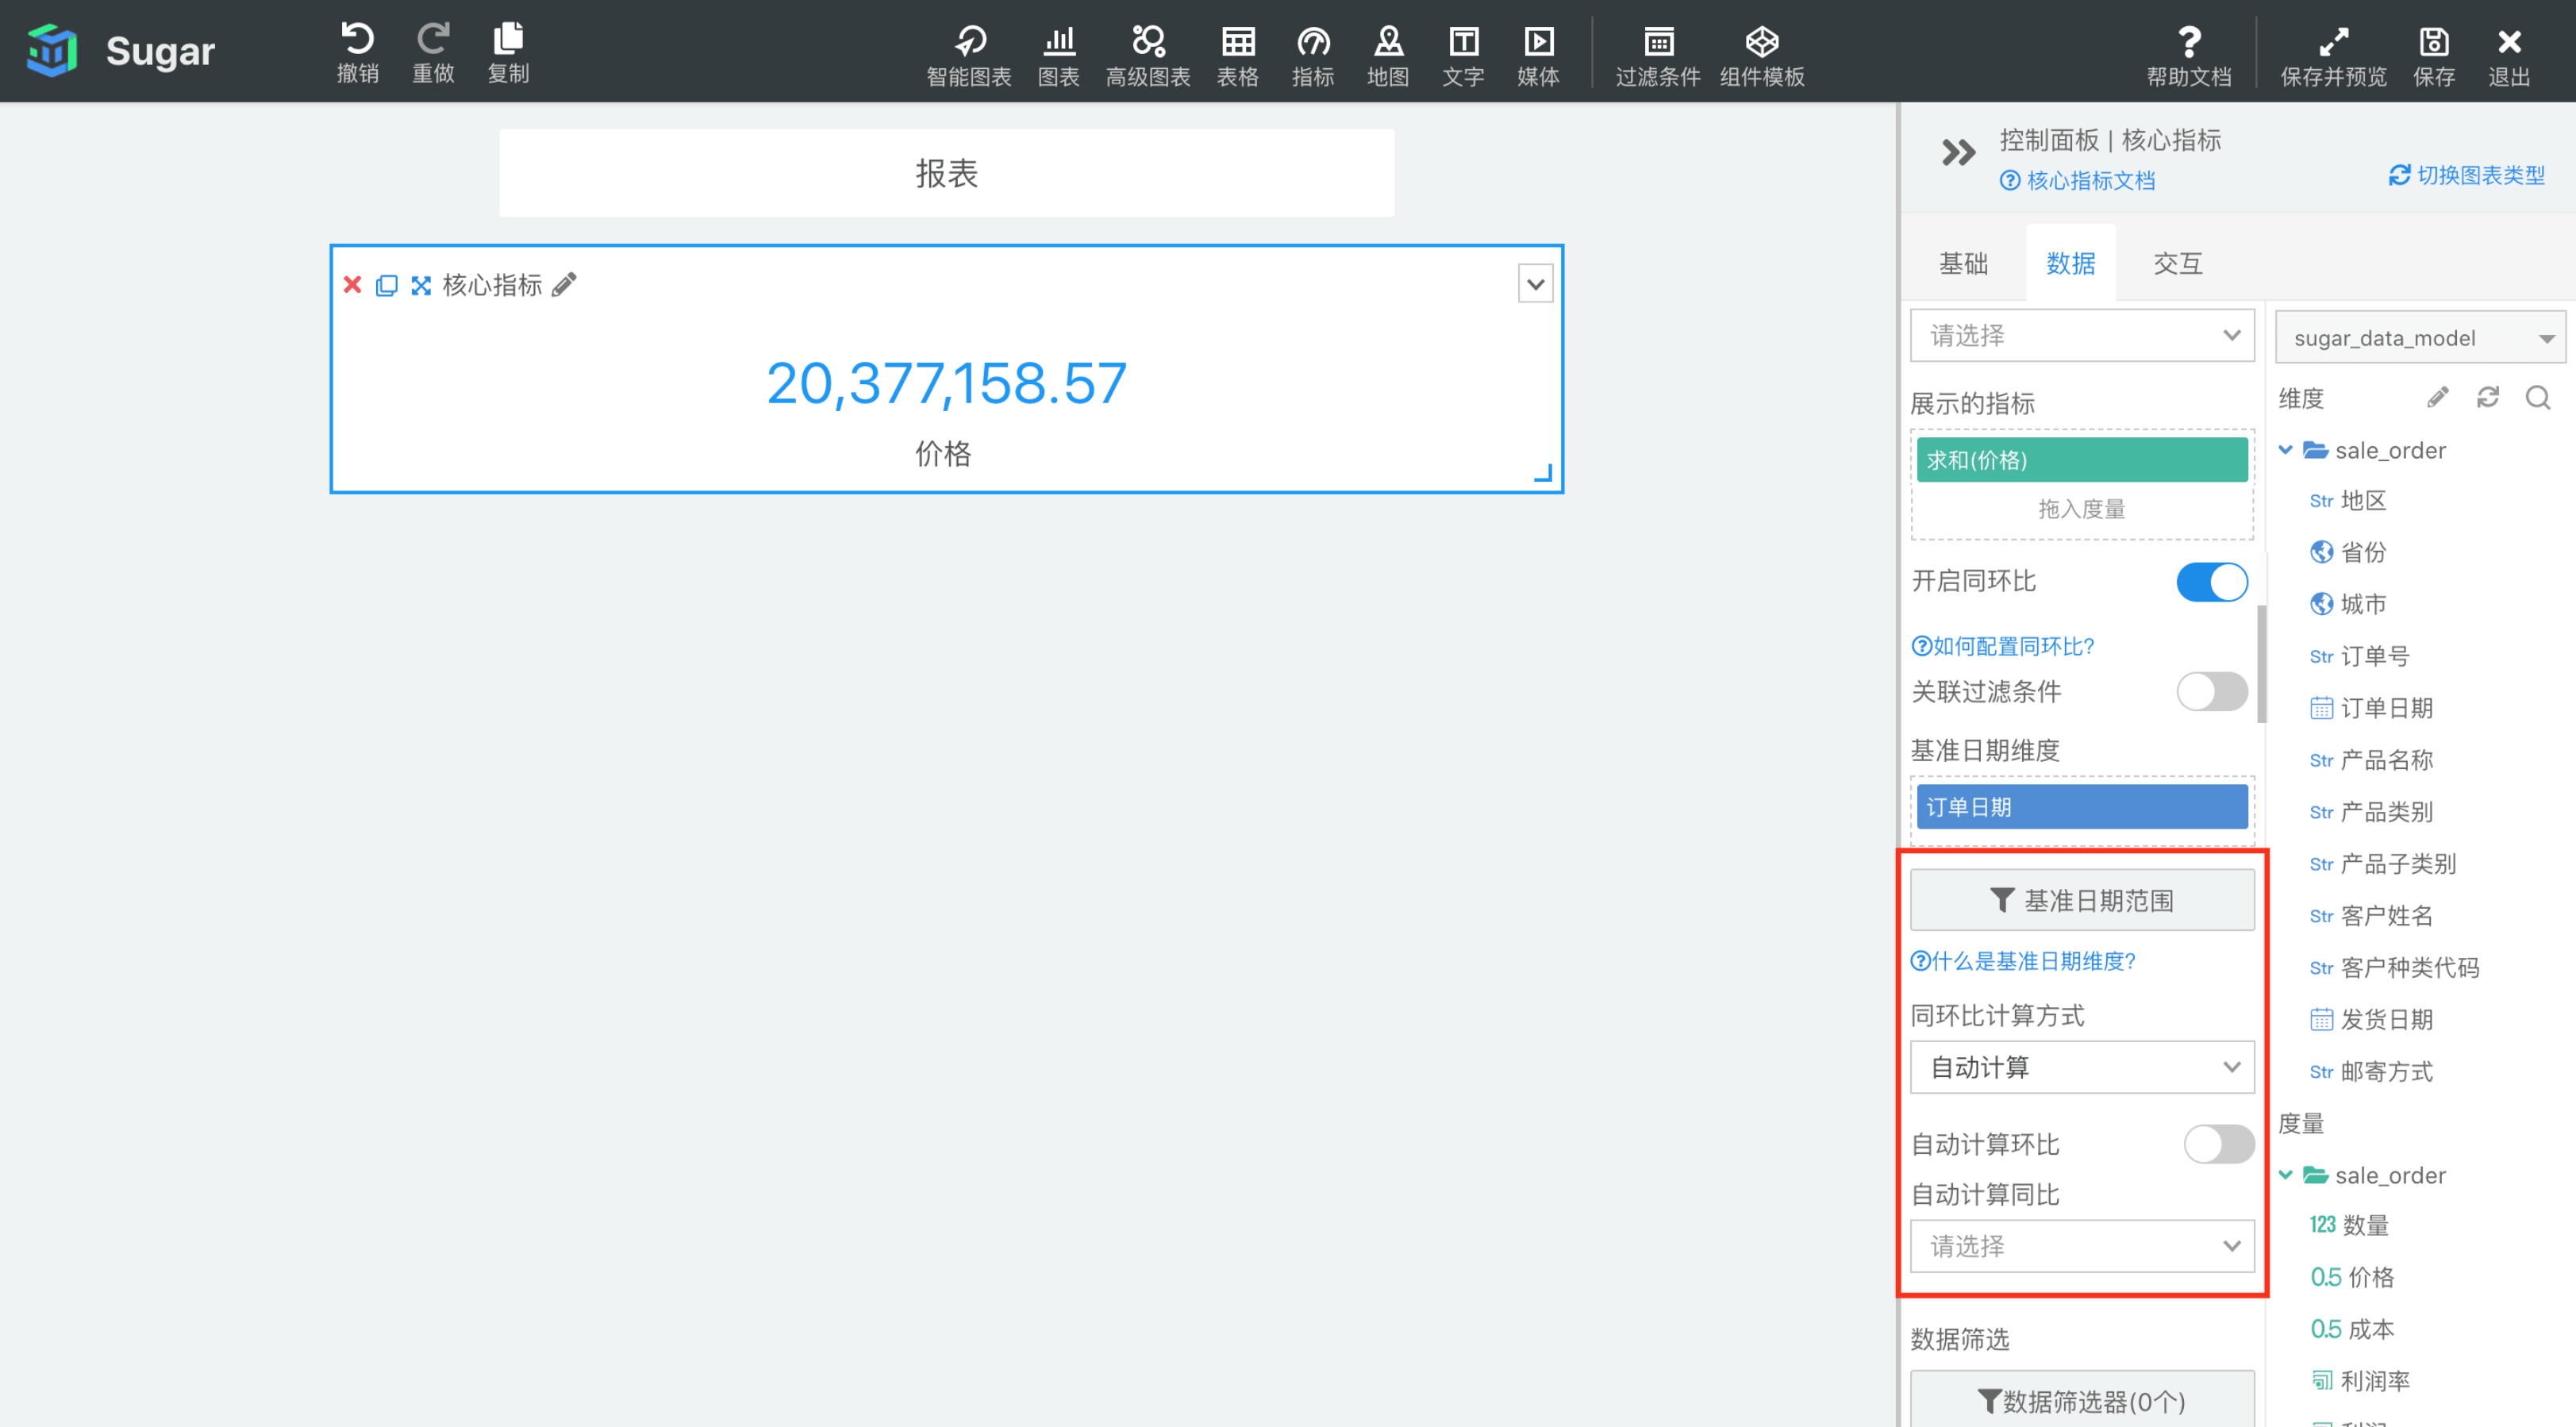The image size is (2576, 1427).
Task: Collapse the sale_order folder under 维度
Action: pos(2286,451)
